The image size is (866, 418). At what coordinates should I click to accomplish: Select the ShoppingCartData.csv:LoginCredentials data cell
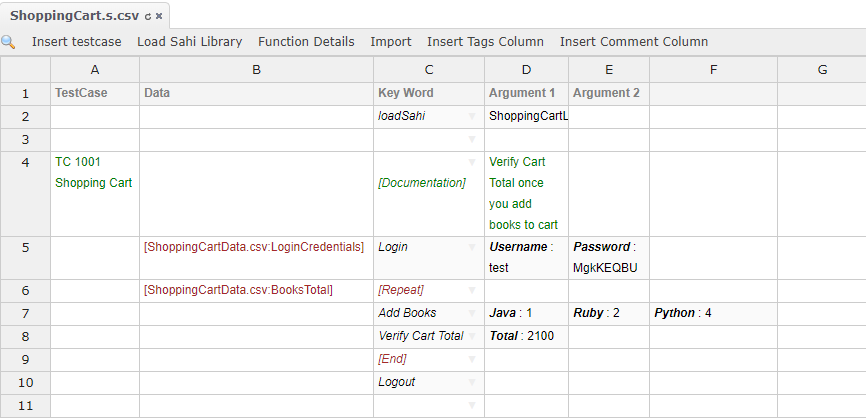(x=254, y=246)
